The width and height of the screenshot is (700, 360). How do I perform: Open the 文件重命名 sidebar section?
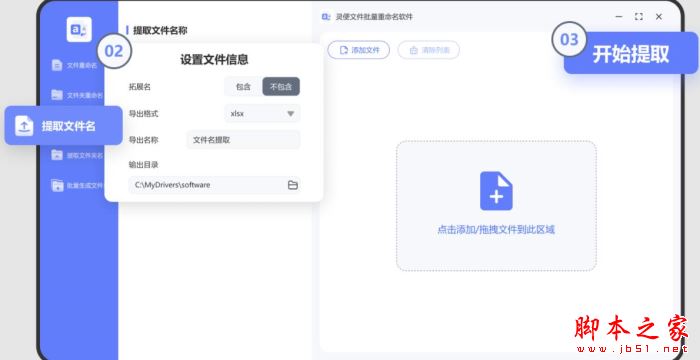tap(74, 65)
